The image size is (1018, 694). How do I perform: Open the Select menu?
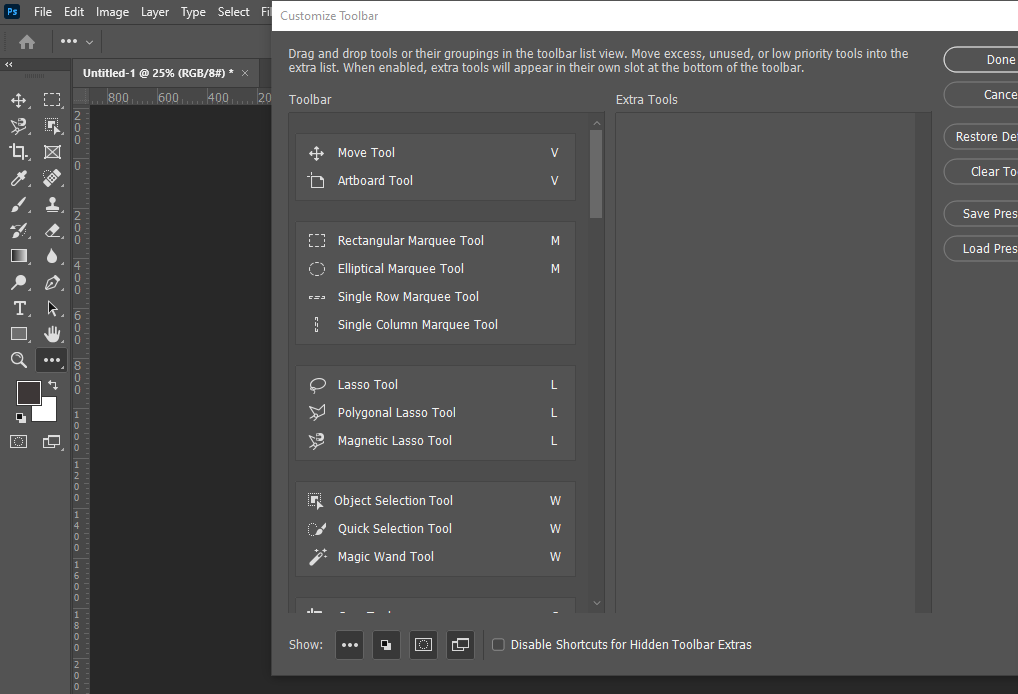point(233,12)
